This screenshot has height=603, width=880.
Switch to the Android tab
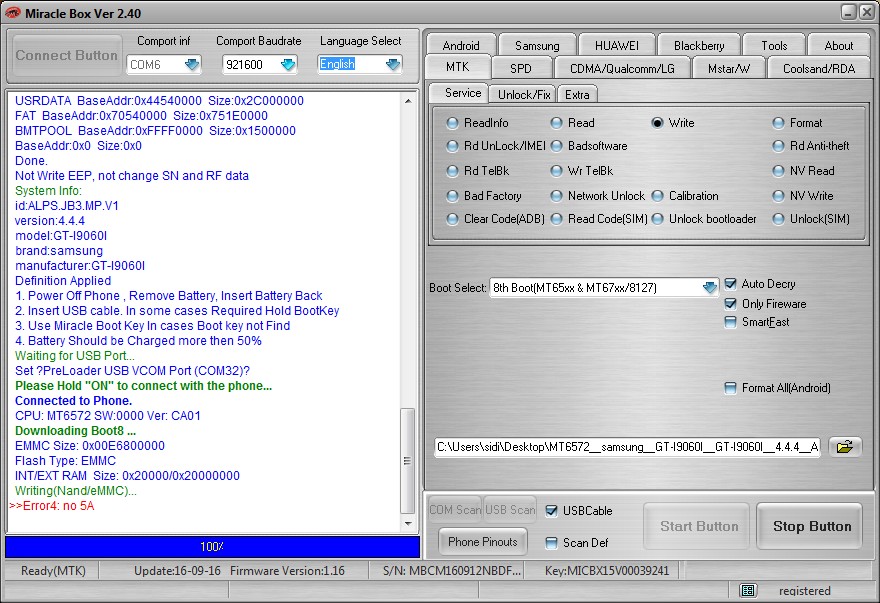461,45
